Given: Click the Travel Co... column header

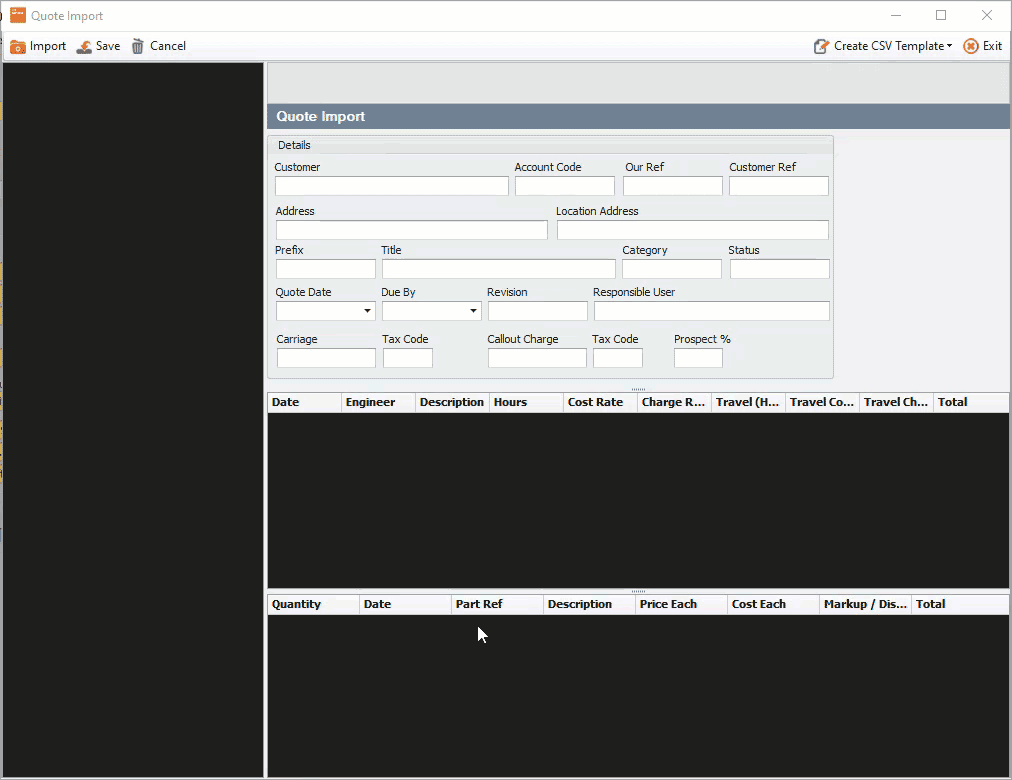Looking at the screenshot, I should [x=822, y=402].
